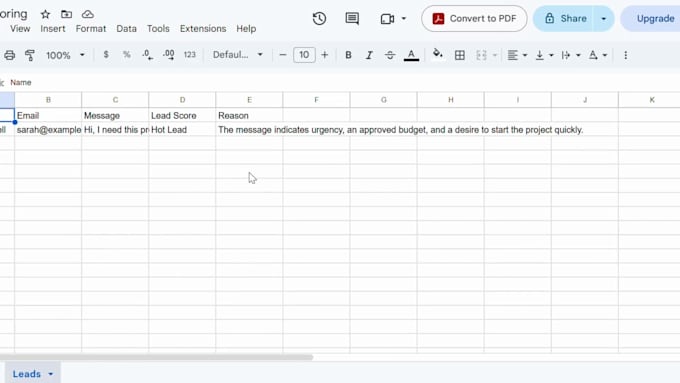This screenshot has width=680, height=383.
Task: Decrease decimal places
Action: [147, 55]
